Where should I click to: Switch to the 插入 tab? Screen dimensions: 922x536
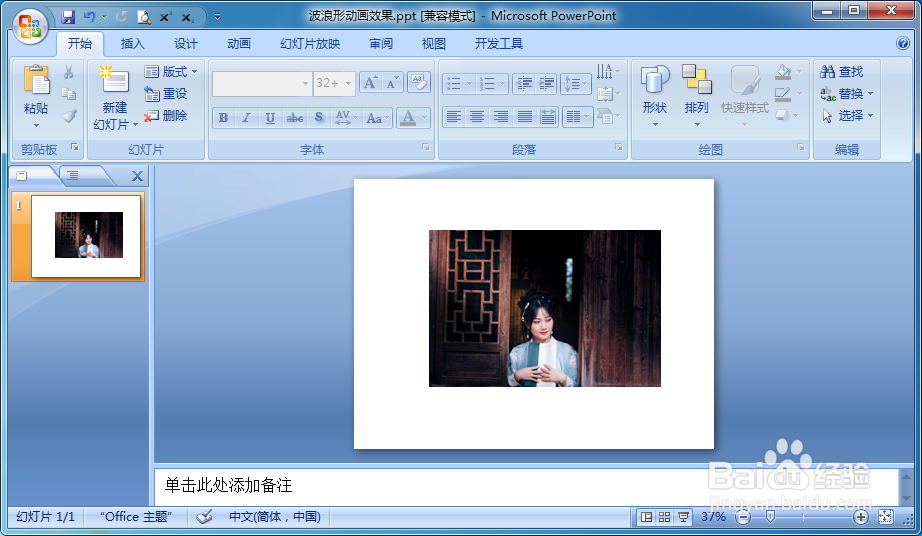[x=132, y=43]
